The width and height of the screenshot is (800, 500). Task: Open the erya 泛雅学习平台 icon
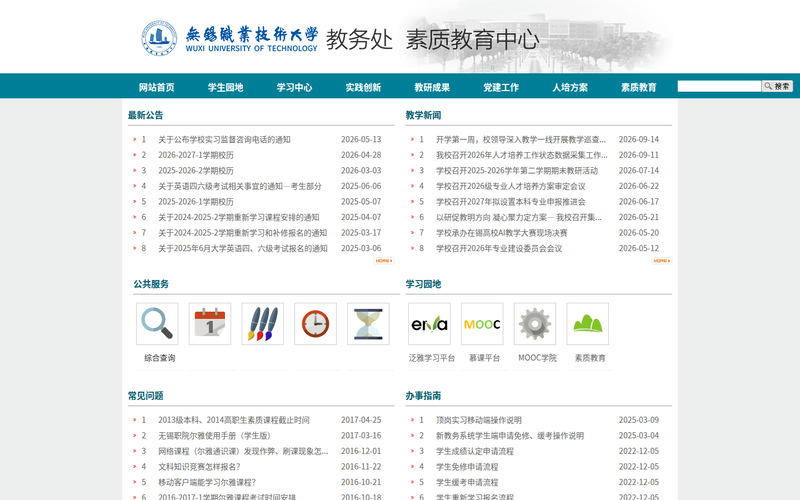click(x=430, y=323)
